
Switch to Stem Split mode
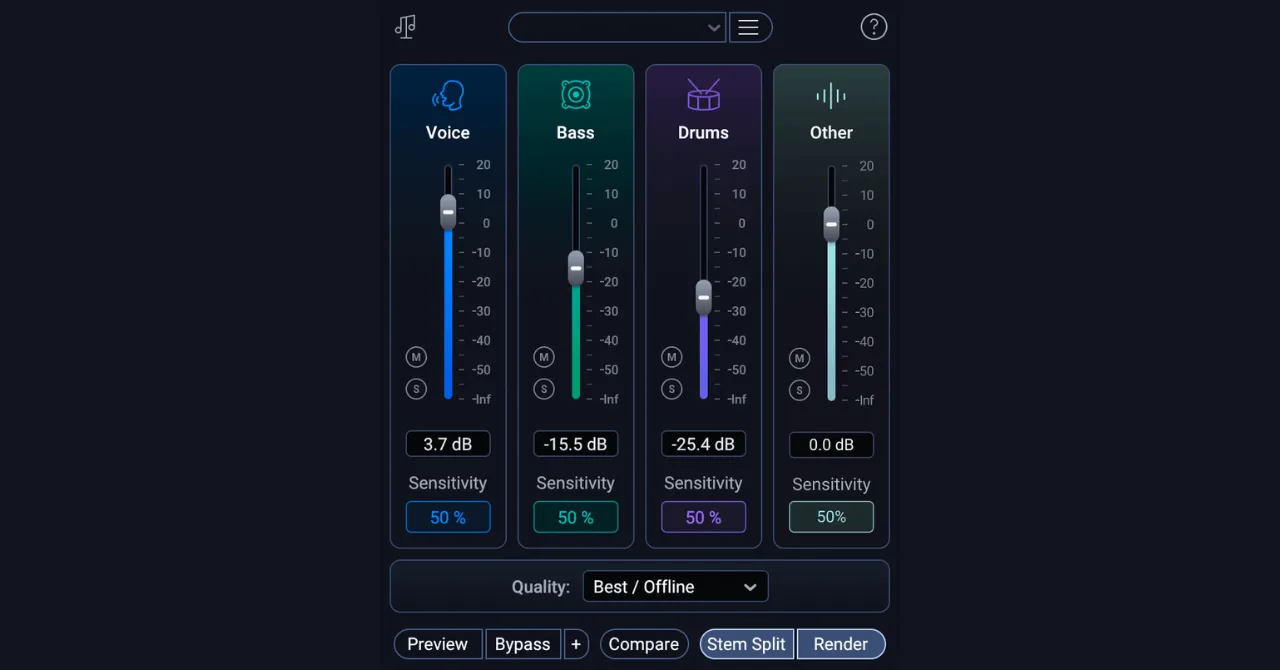(746, 644)
